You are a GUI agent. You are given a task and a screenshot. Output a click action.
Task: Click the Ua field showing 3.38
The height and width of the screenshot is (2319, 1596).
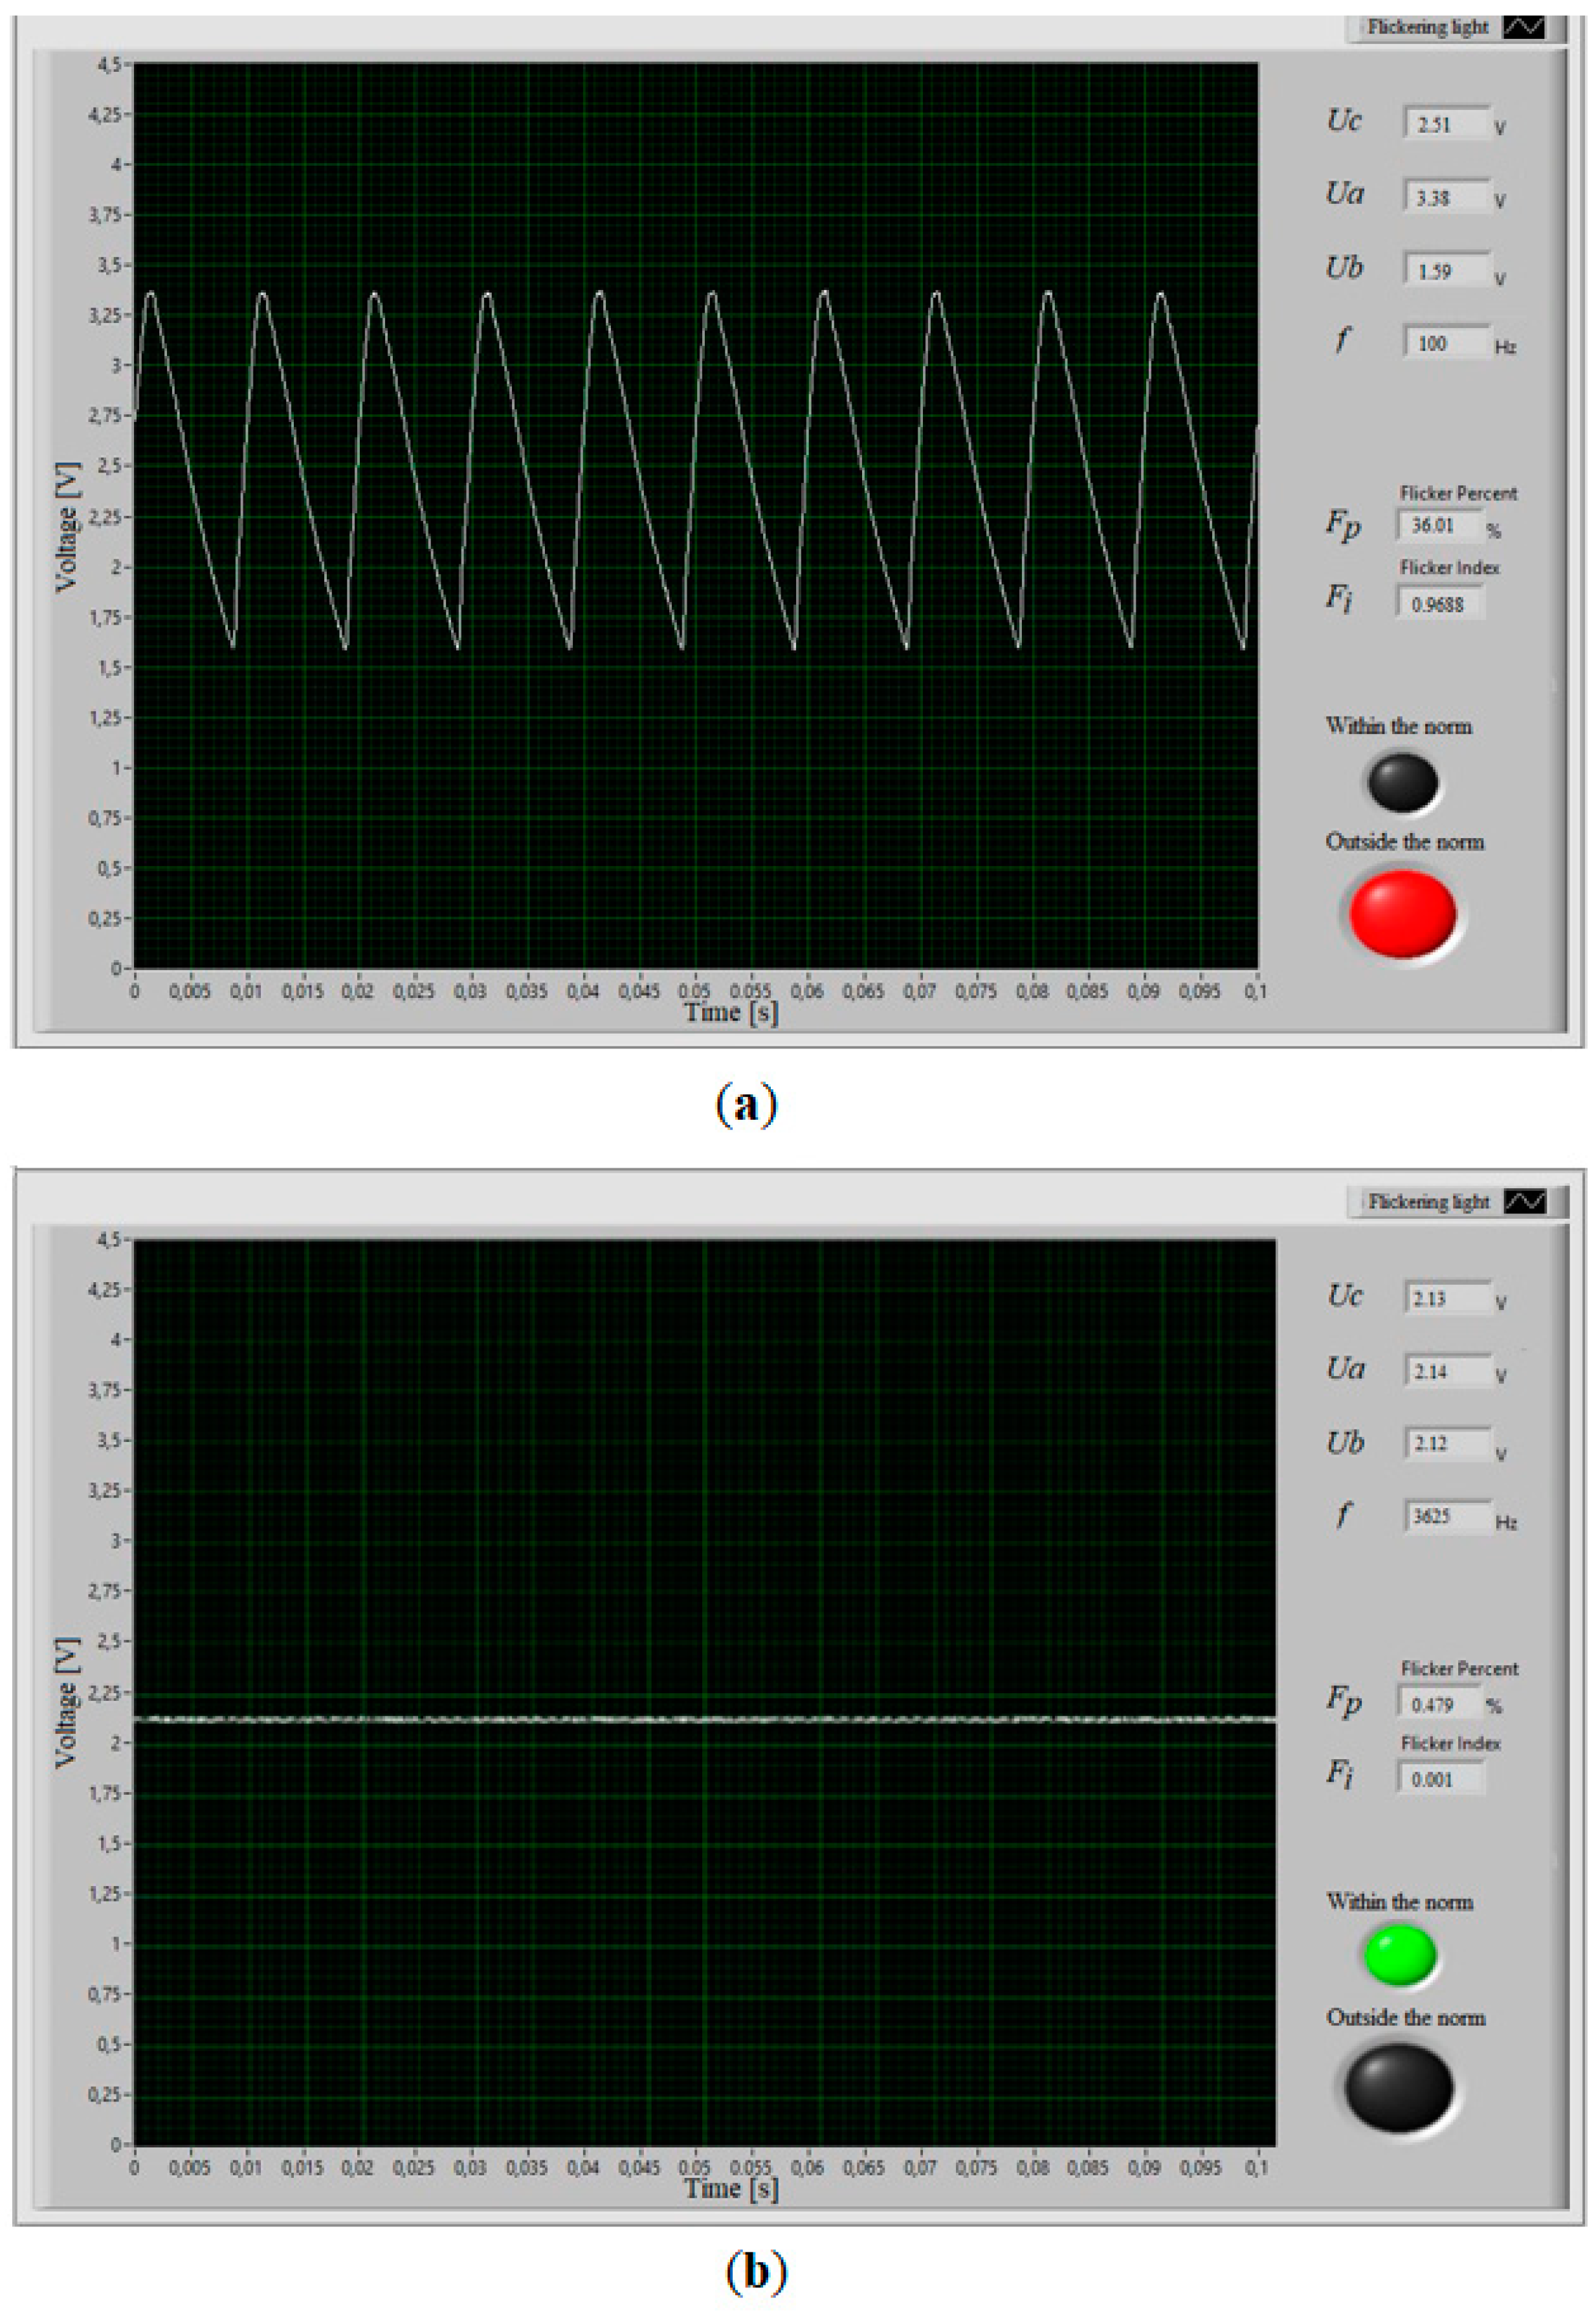[x=1446, y=197]
